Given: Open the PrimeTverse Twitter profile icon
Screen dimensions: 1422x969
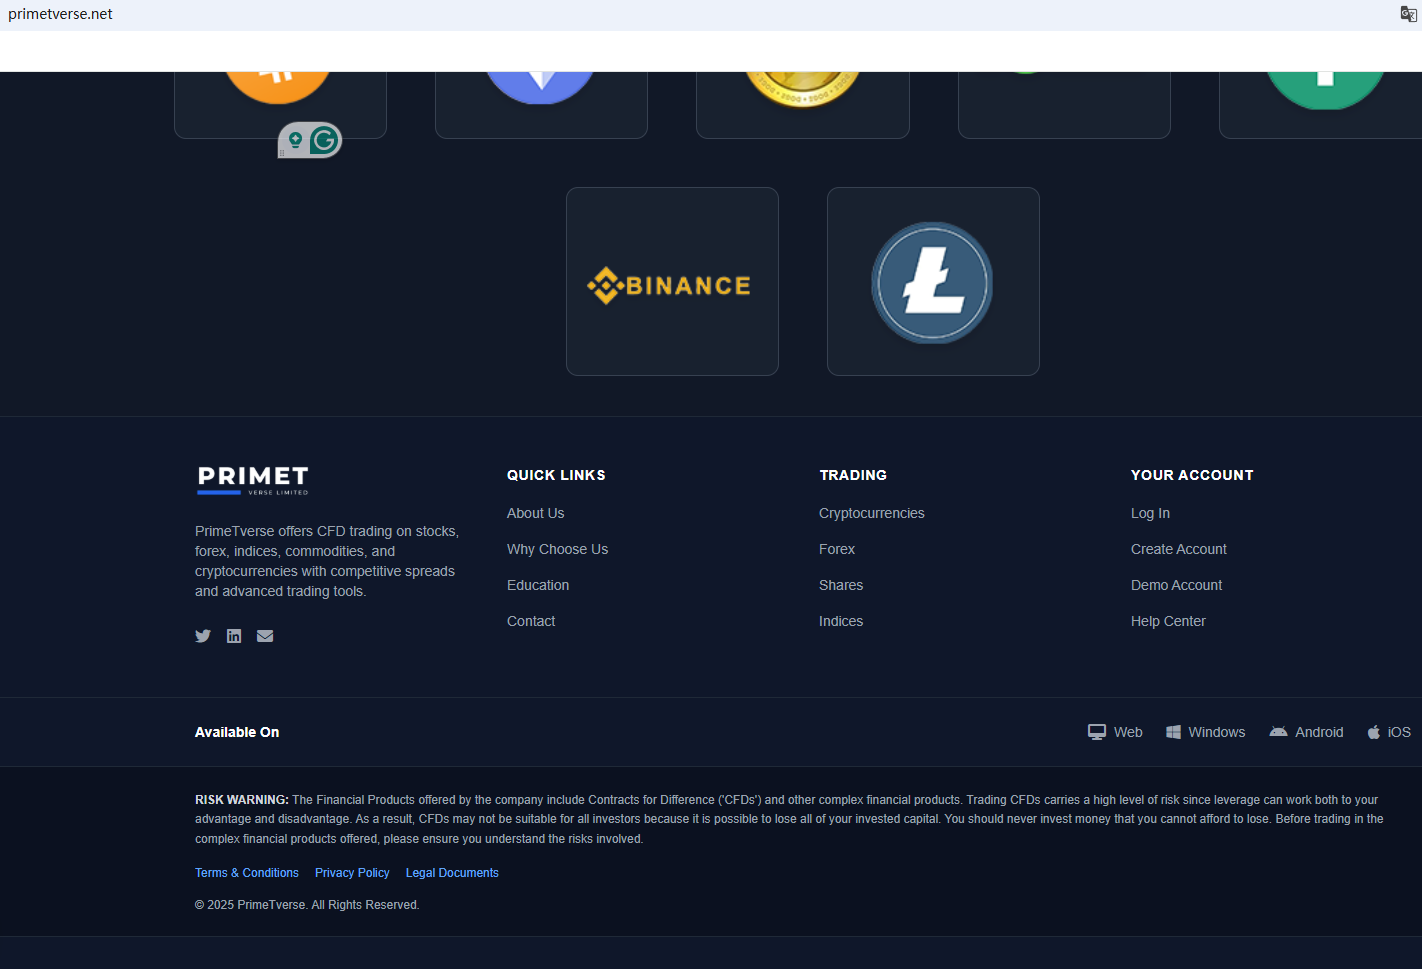Looking at the screenshot, I should click(203, 636).
